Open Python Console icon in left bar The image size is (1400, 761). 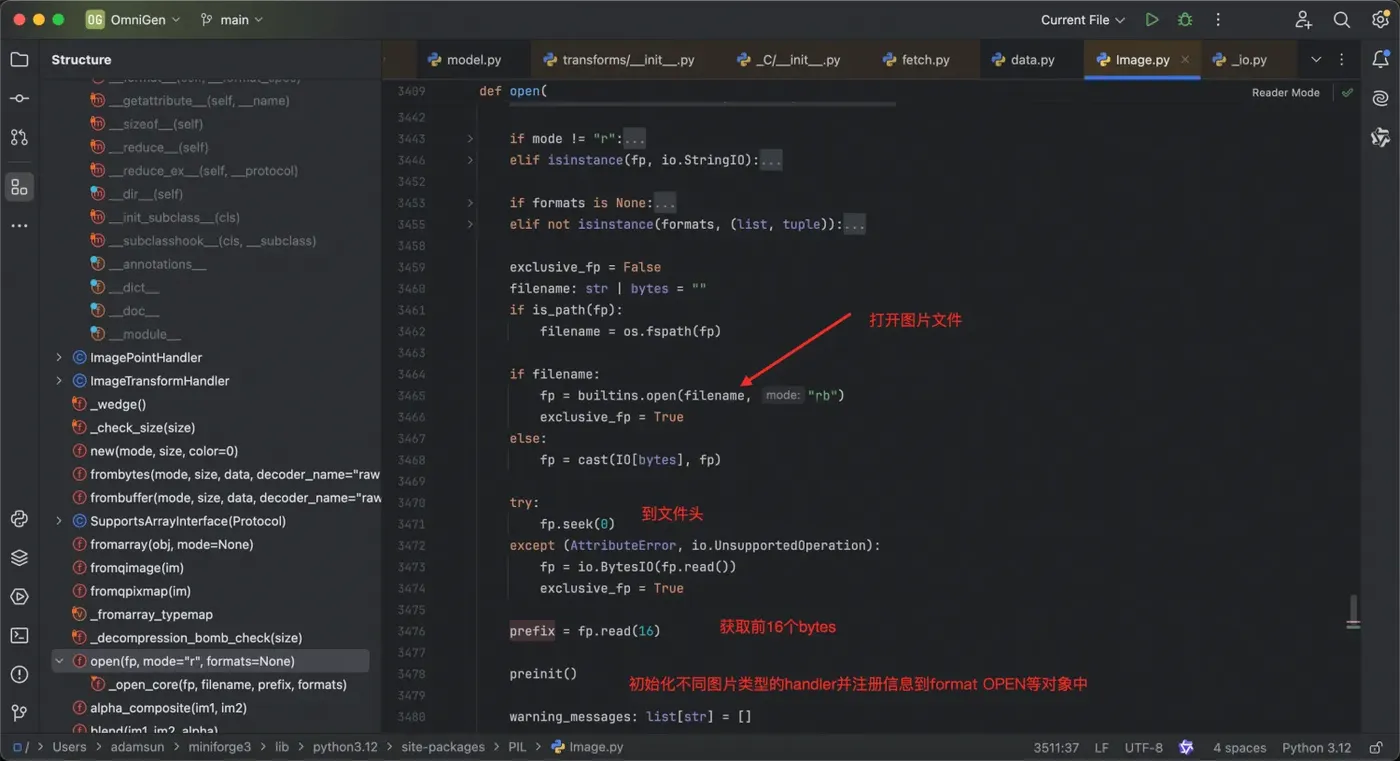19,519
